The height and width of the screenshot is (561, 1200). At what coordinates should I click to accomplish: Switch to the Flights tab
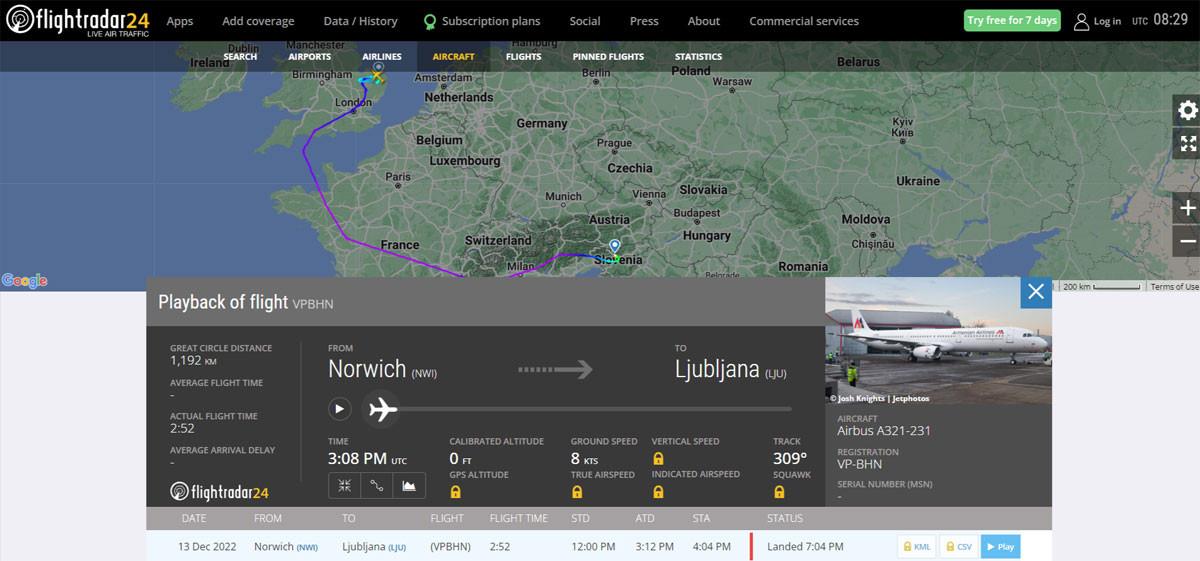[x=523, y=57]
